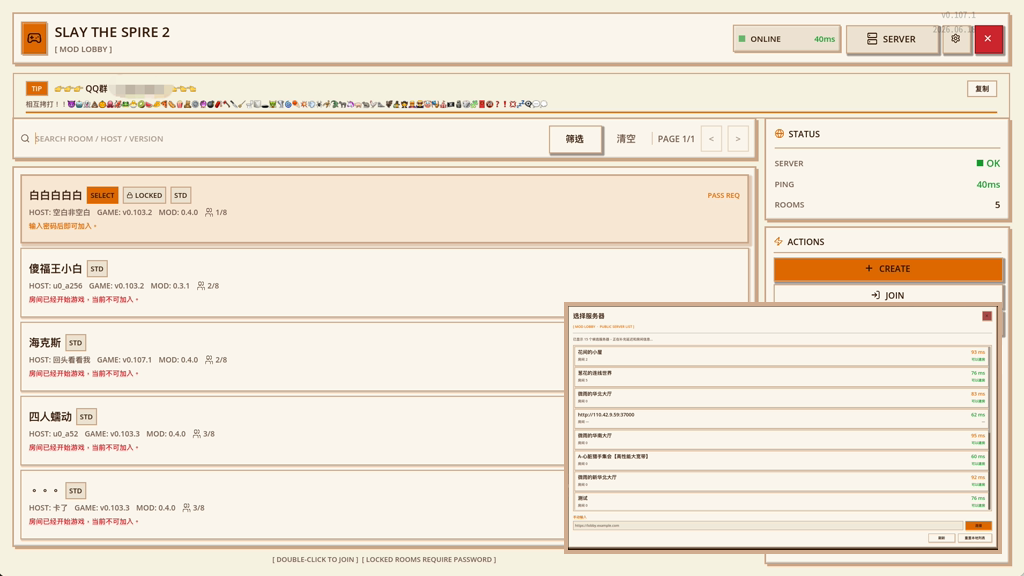The height and width of the screenshot is (576, 1024).
Task: Click the orange game controller logo icon
Action: 34,39
